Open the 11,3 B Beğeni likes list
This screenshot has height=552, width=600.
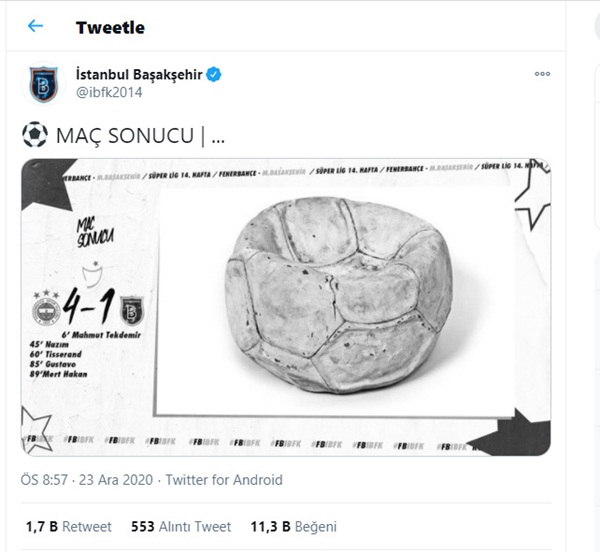coord(293,526)
